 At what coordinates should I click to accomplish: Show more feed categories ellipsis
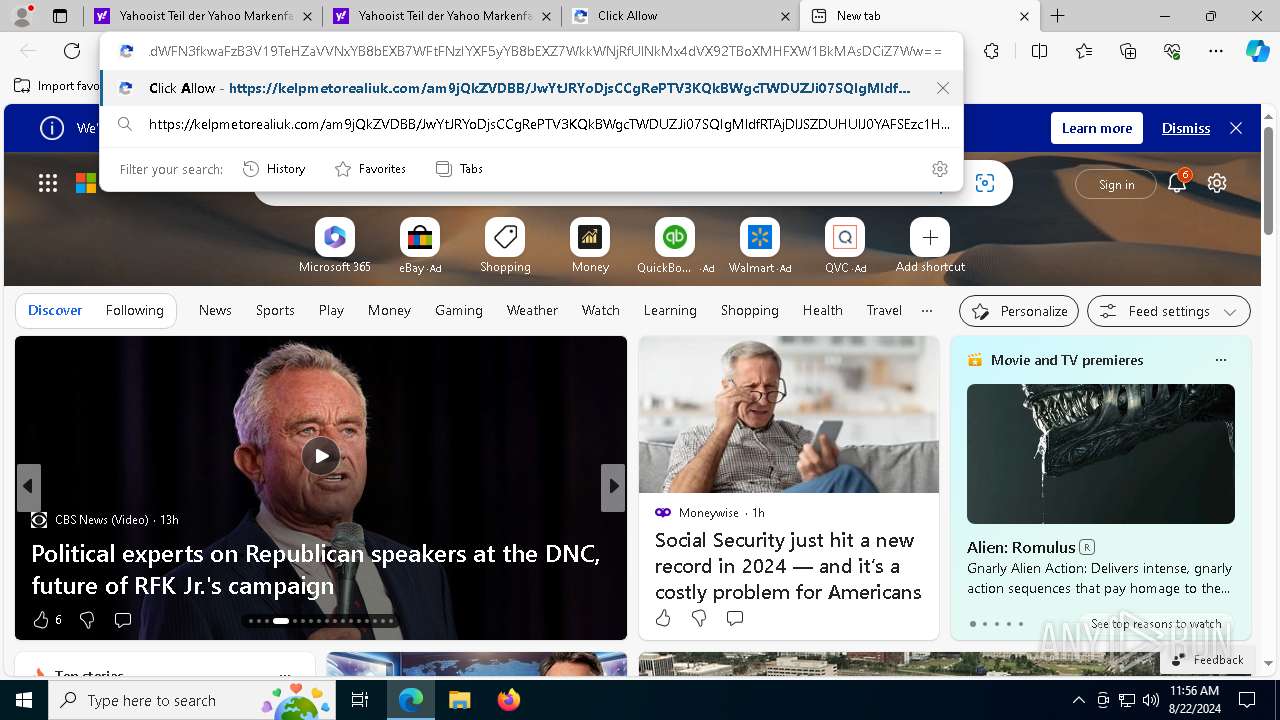(927, 310)
